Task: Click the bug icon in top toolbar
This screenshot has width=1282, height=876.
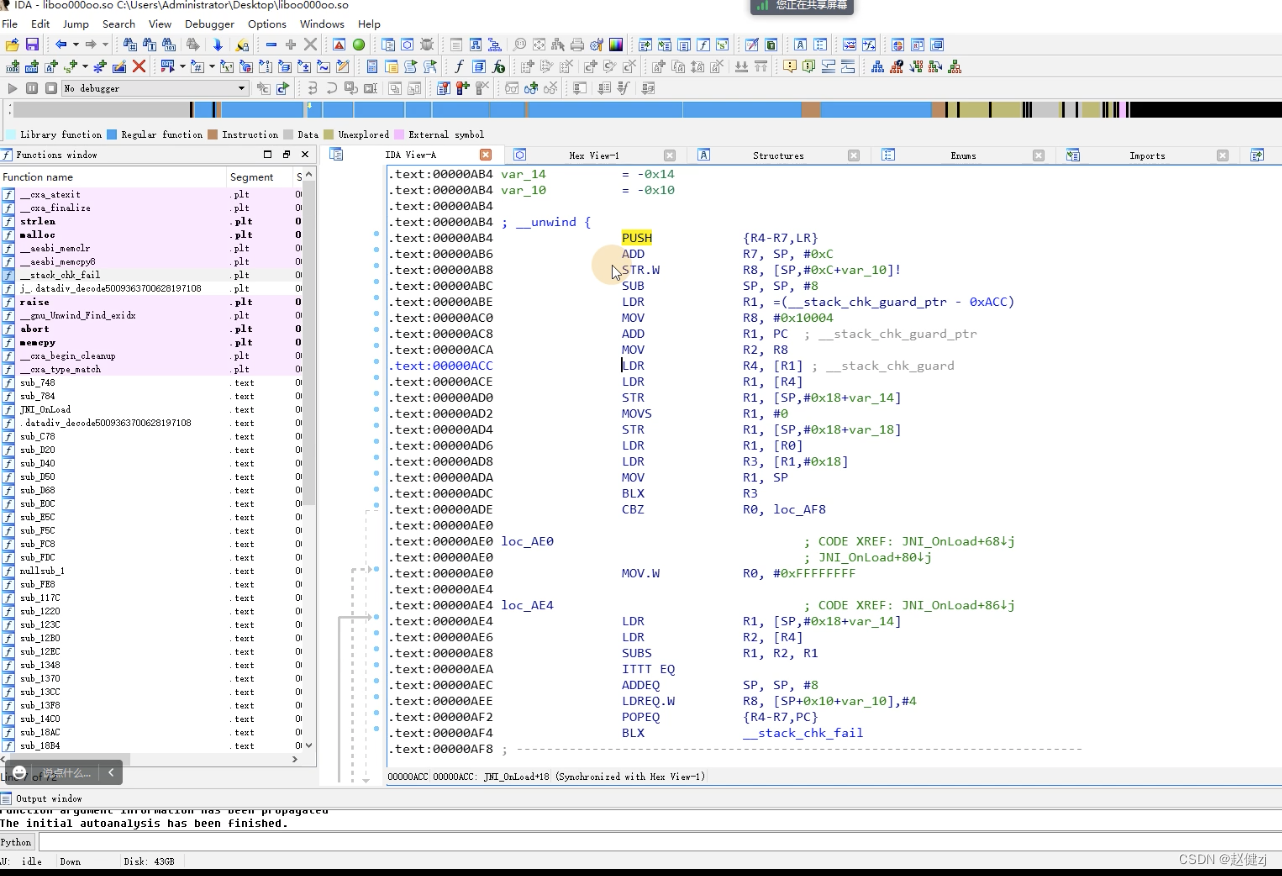Action: click(427, 45)
